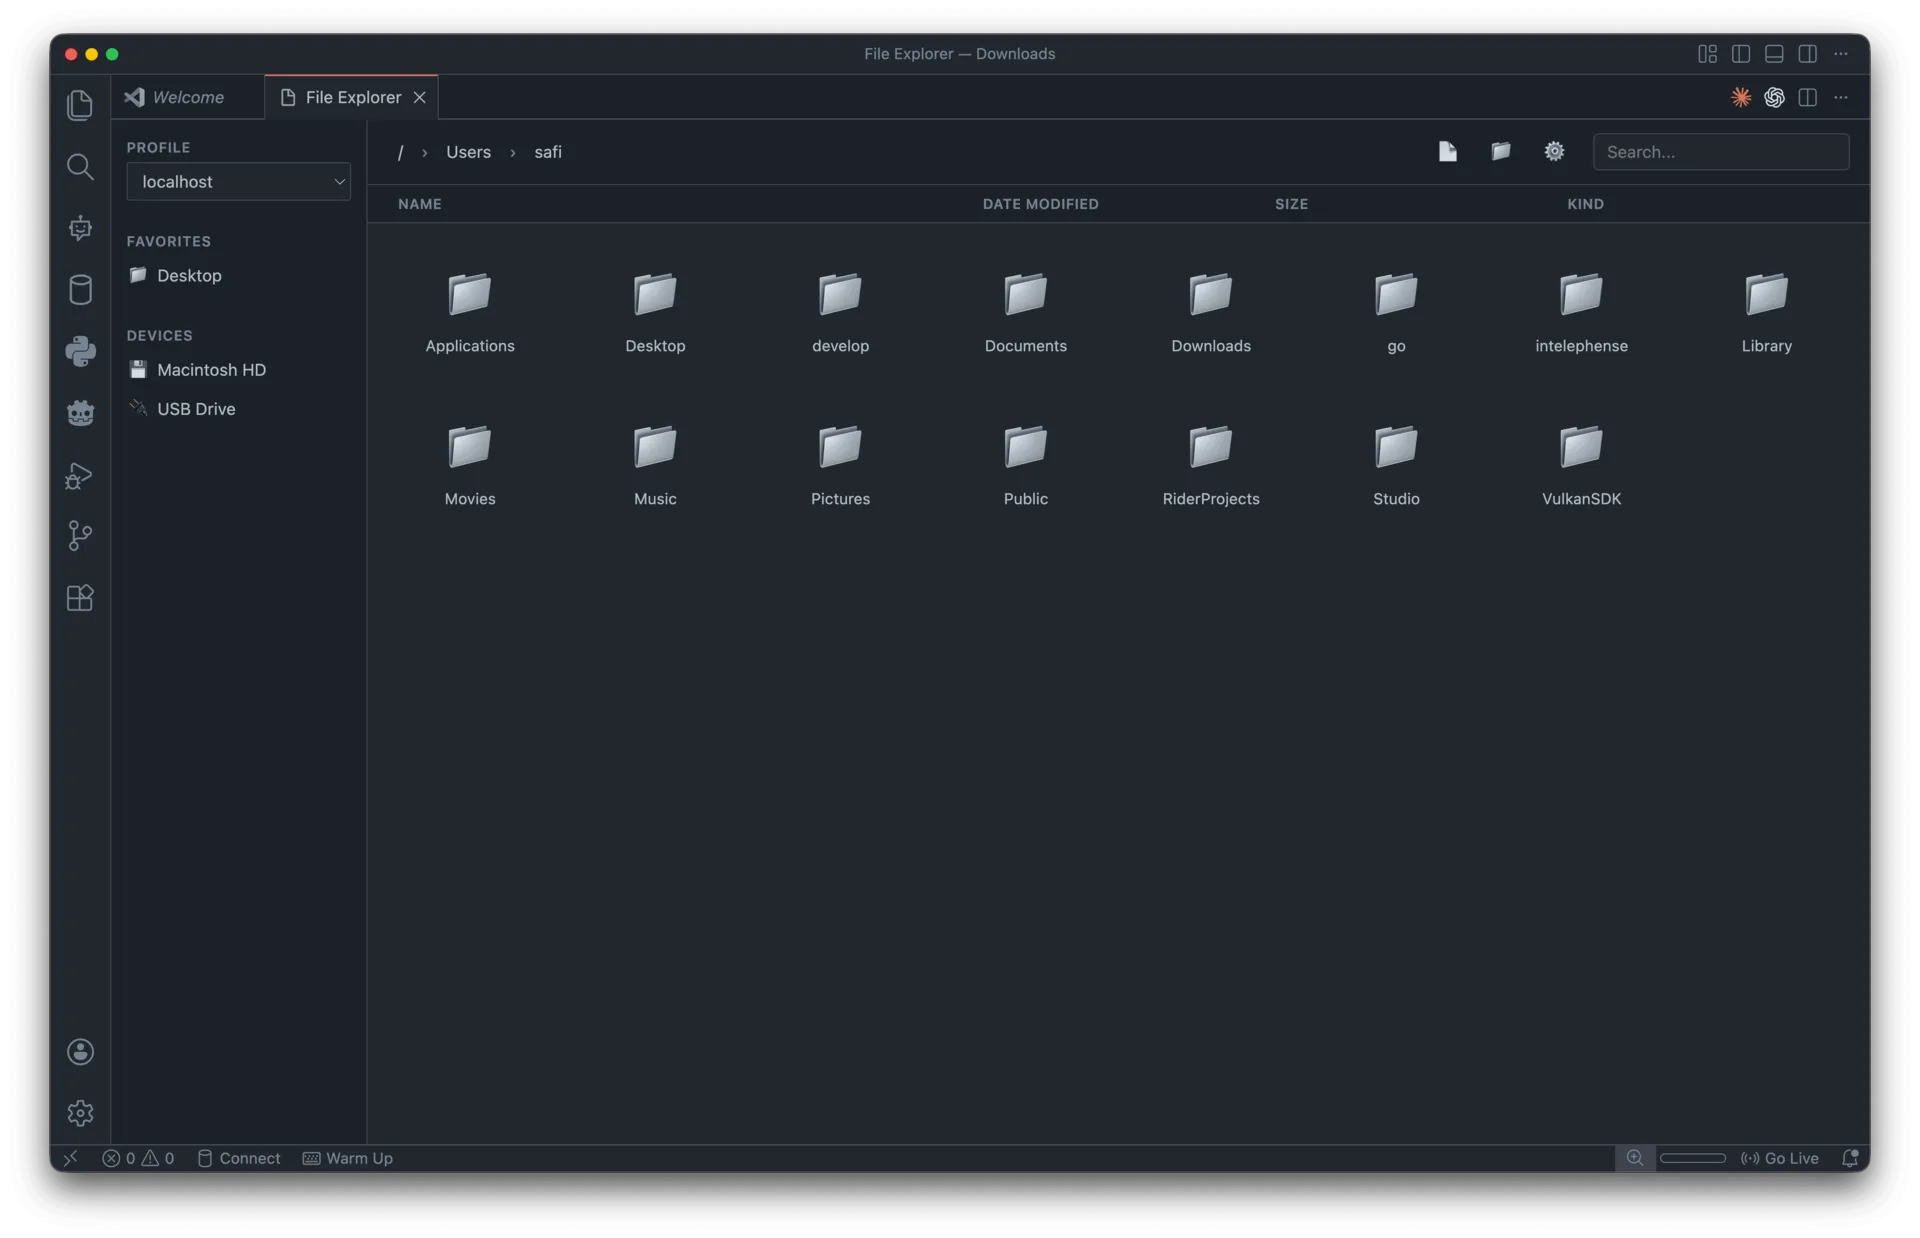Click Warm Up in the status bar
This screenshot has width=1920, height=1238.
pos(348,1158)
